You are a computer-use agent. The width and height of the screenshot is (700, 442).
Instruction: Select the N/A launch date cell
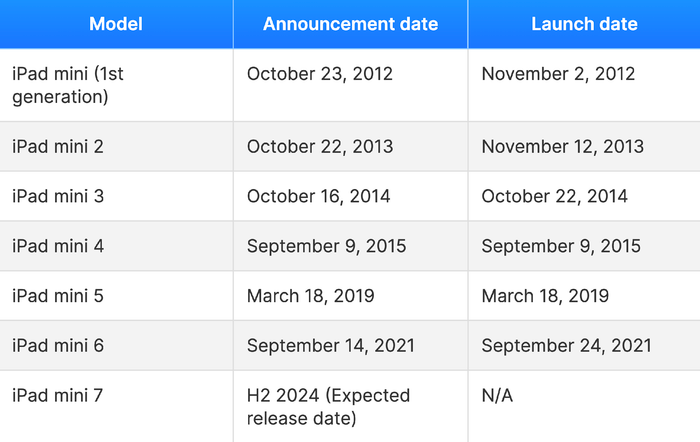click(x=497, y=396)
